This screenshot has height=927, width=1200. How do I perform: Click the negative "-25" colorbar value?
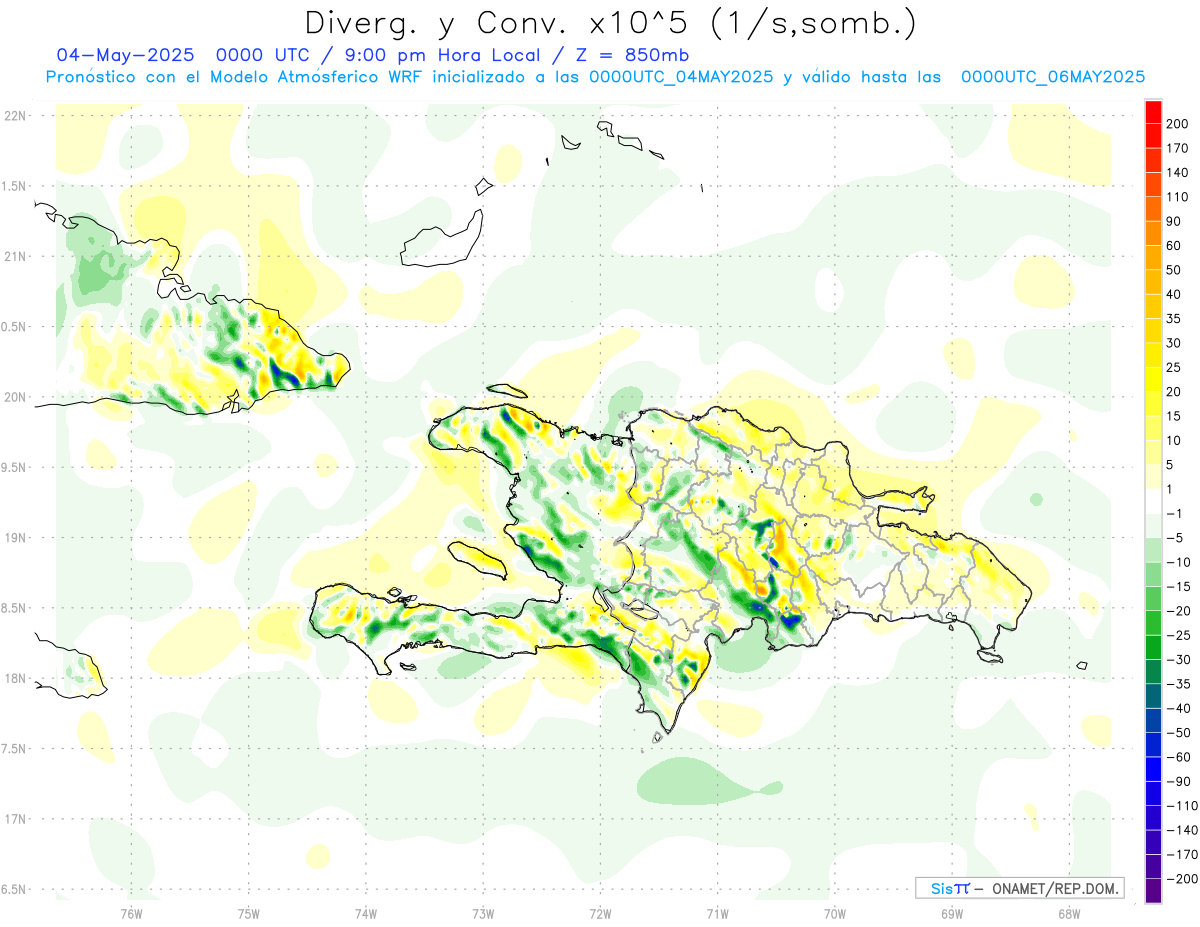pos(1178,636)
